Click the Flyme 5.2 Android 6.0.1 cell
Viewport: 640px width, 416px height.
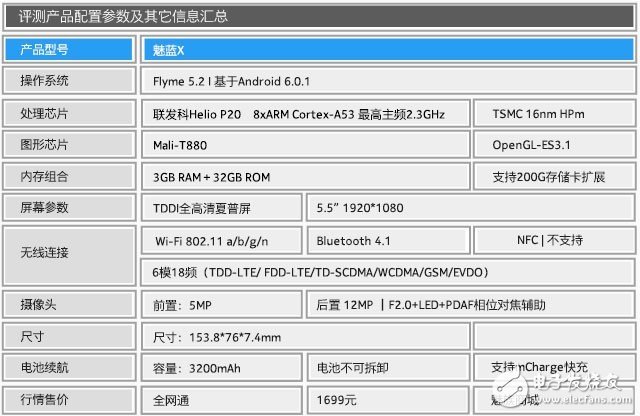385,81
